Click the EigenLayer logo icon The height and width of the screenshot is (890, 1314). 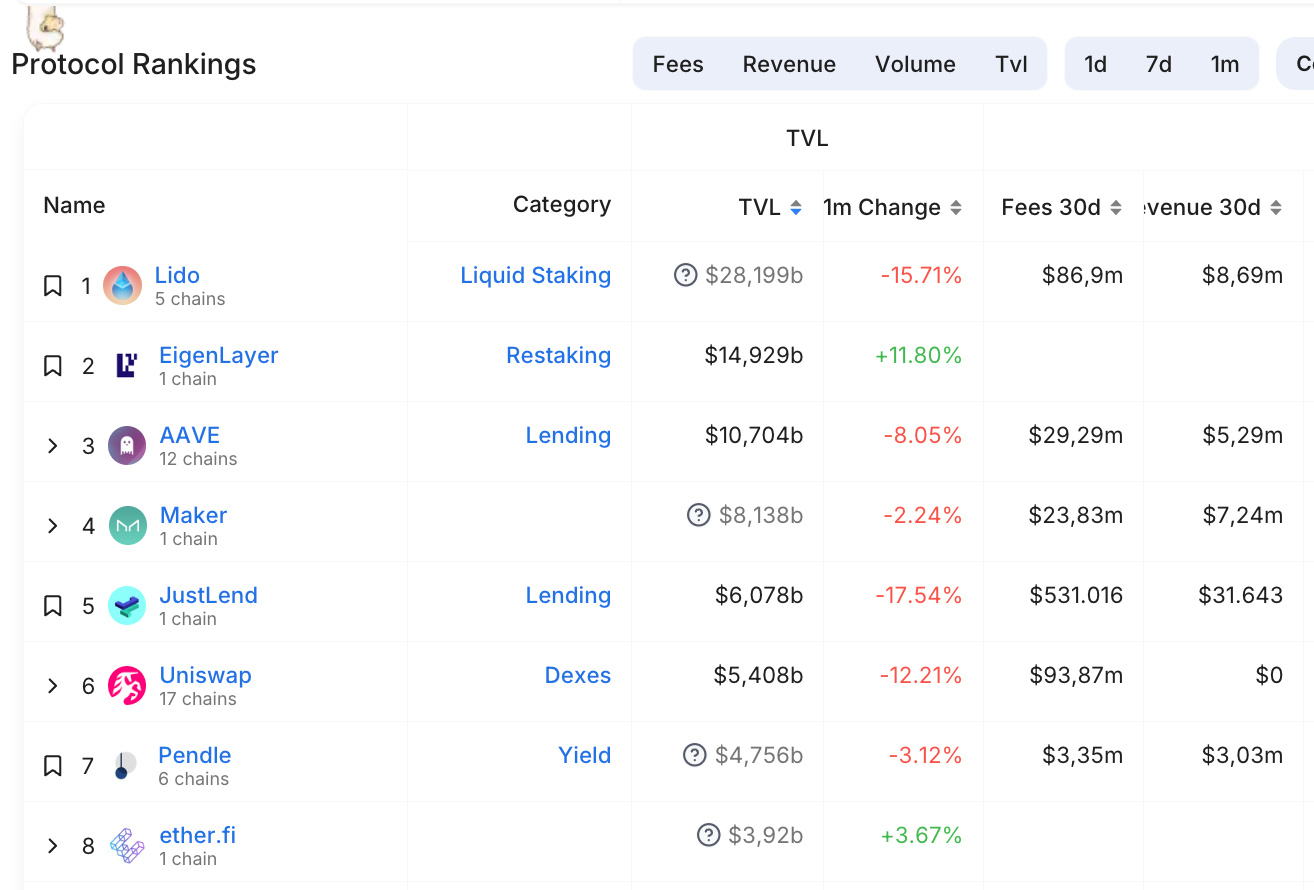point(126,366)
